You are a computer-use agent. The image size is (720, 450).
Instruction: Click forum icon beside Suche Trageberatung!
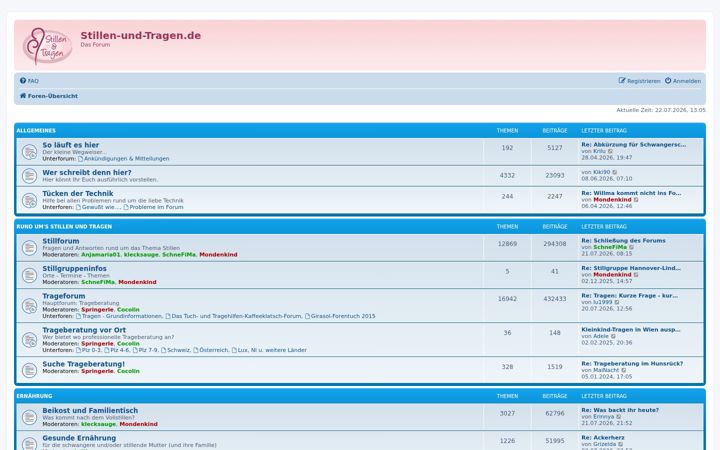pyautogui.click(x=29, y=370)
